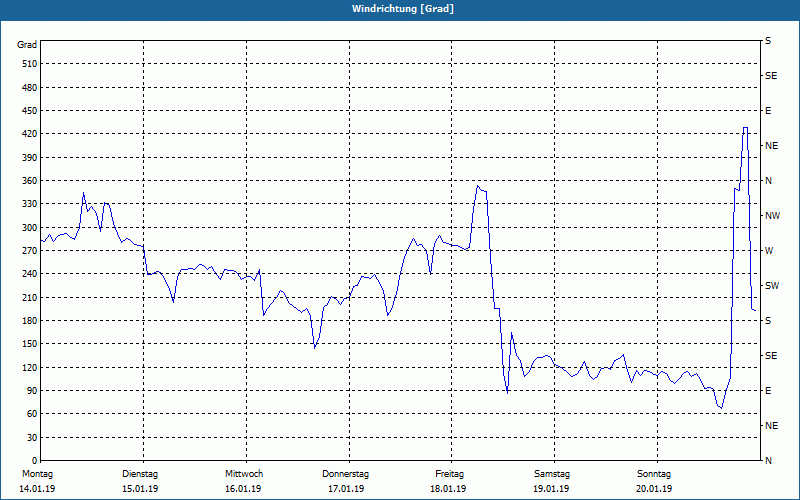The height and width of the screenshot is (500, 800).
Task: Select the Grad unit label on the axis
Action: (27, 45)
